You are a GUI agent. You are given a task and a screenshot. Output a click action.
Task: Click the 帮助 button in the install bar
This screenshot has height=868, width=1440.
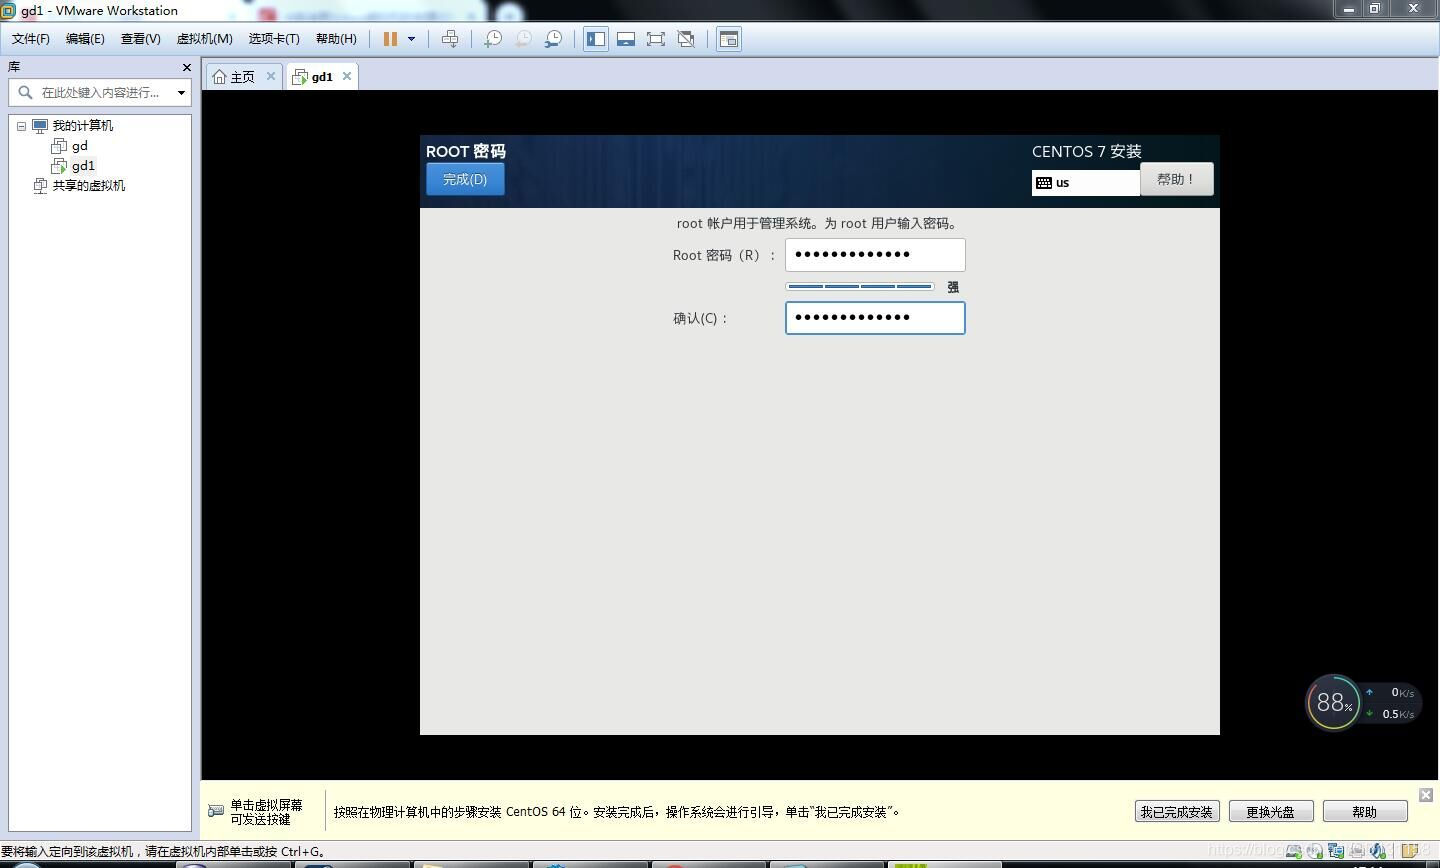coord(1365,812)
